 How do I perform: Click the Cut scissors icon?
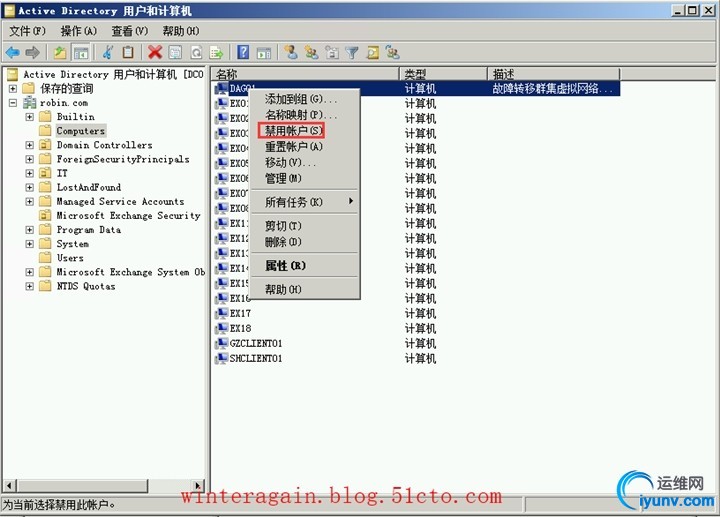[x=108, y=52]
